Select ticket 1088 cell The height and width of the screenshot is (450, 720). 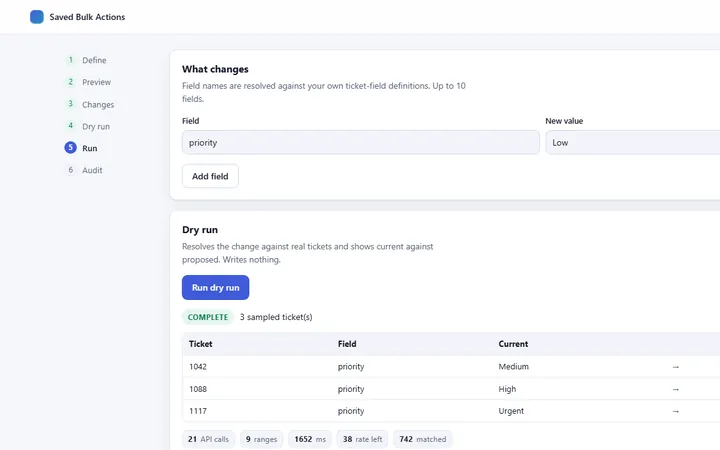tap(198, 389)
